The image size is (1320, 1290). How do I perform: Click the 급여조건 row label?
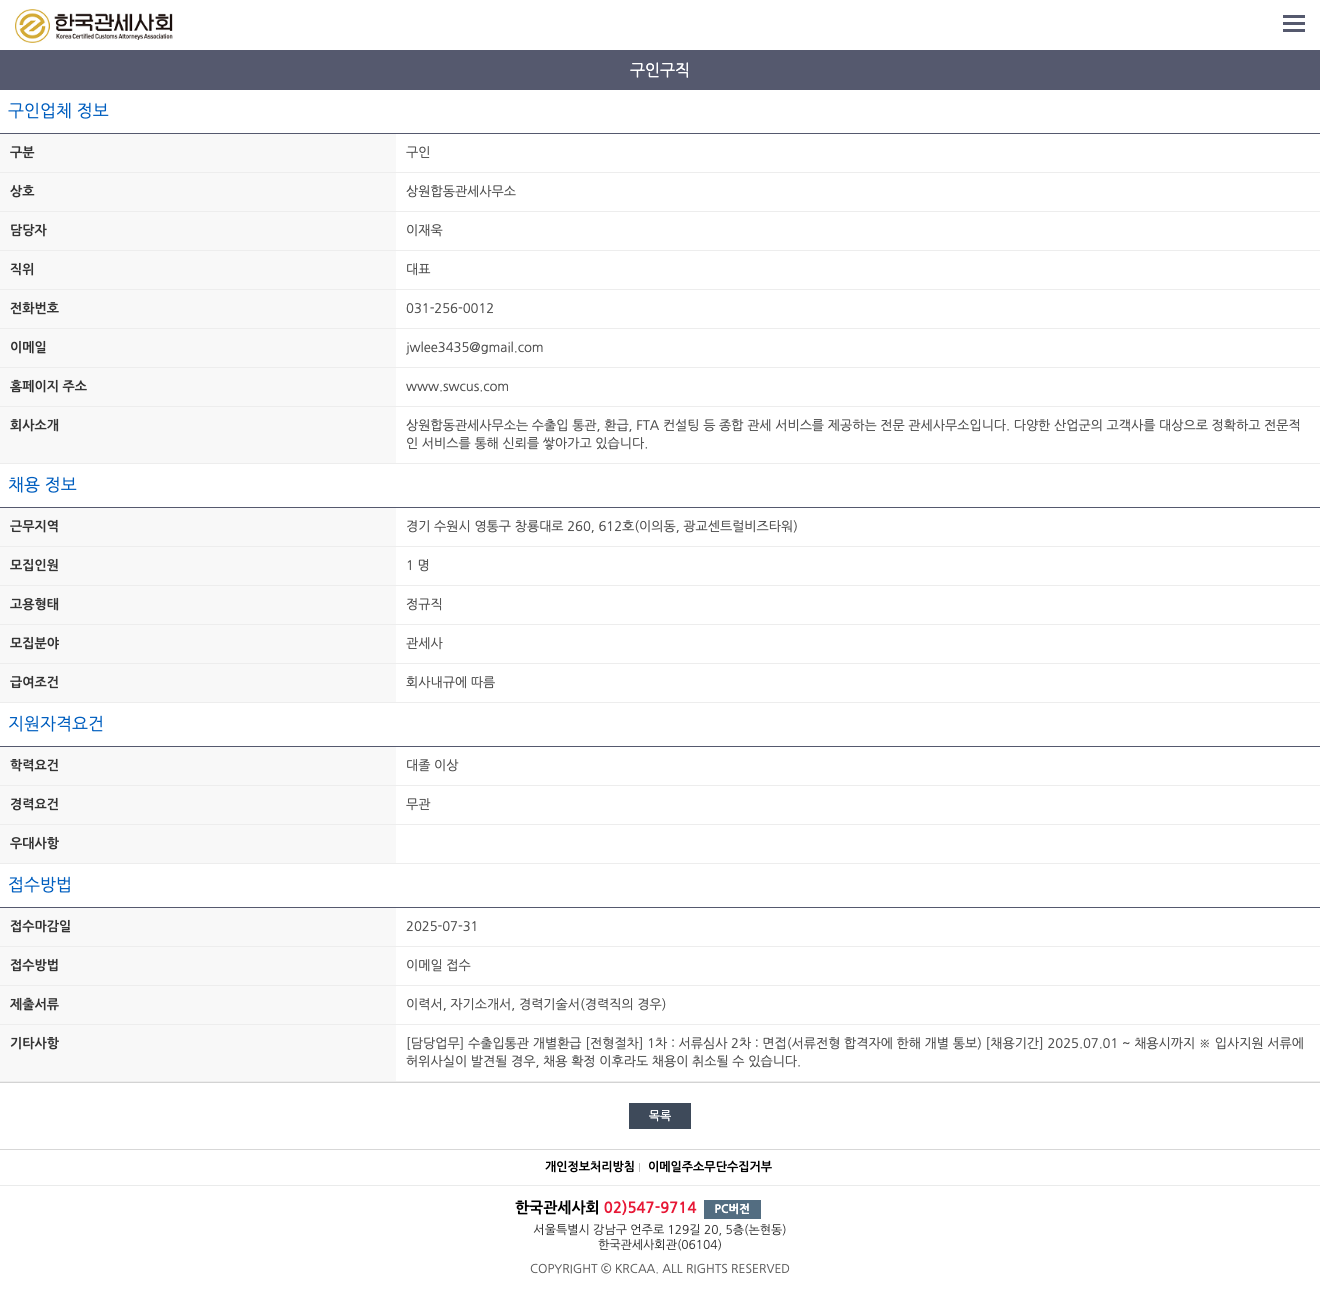click(x=34, y=682)
